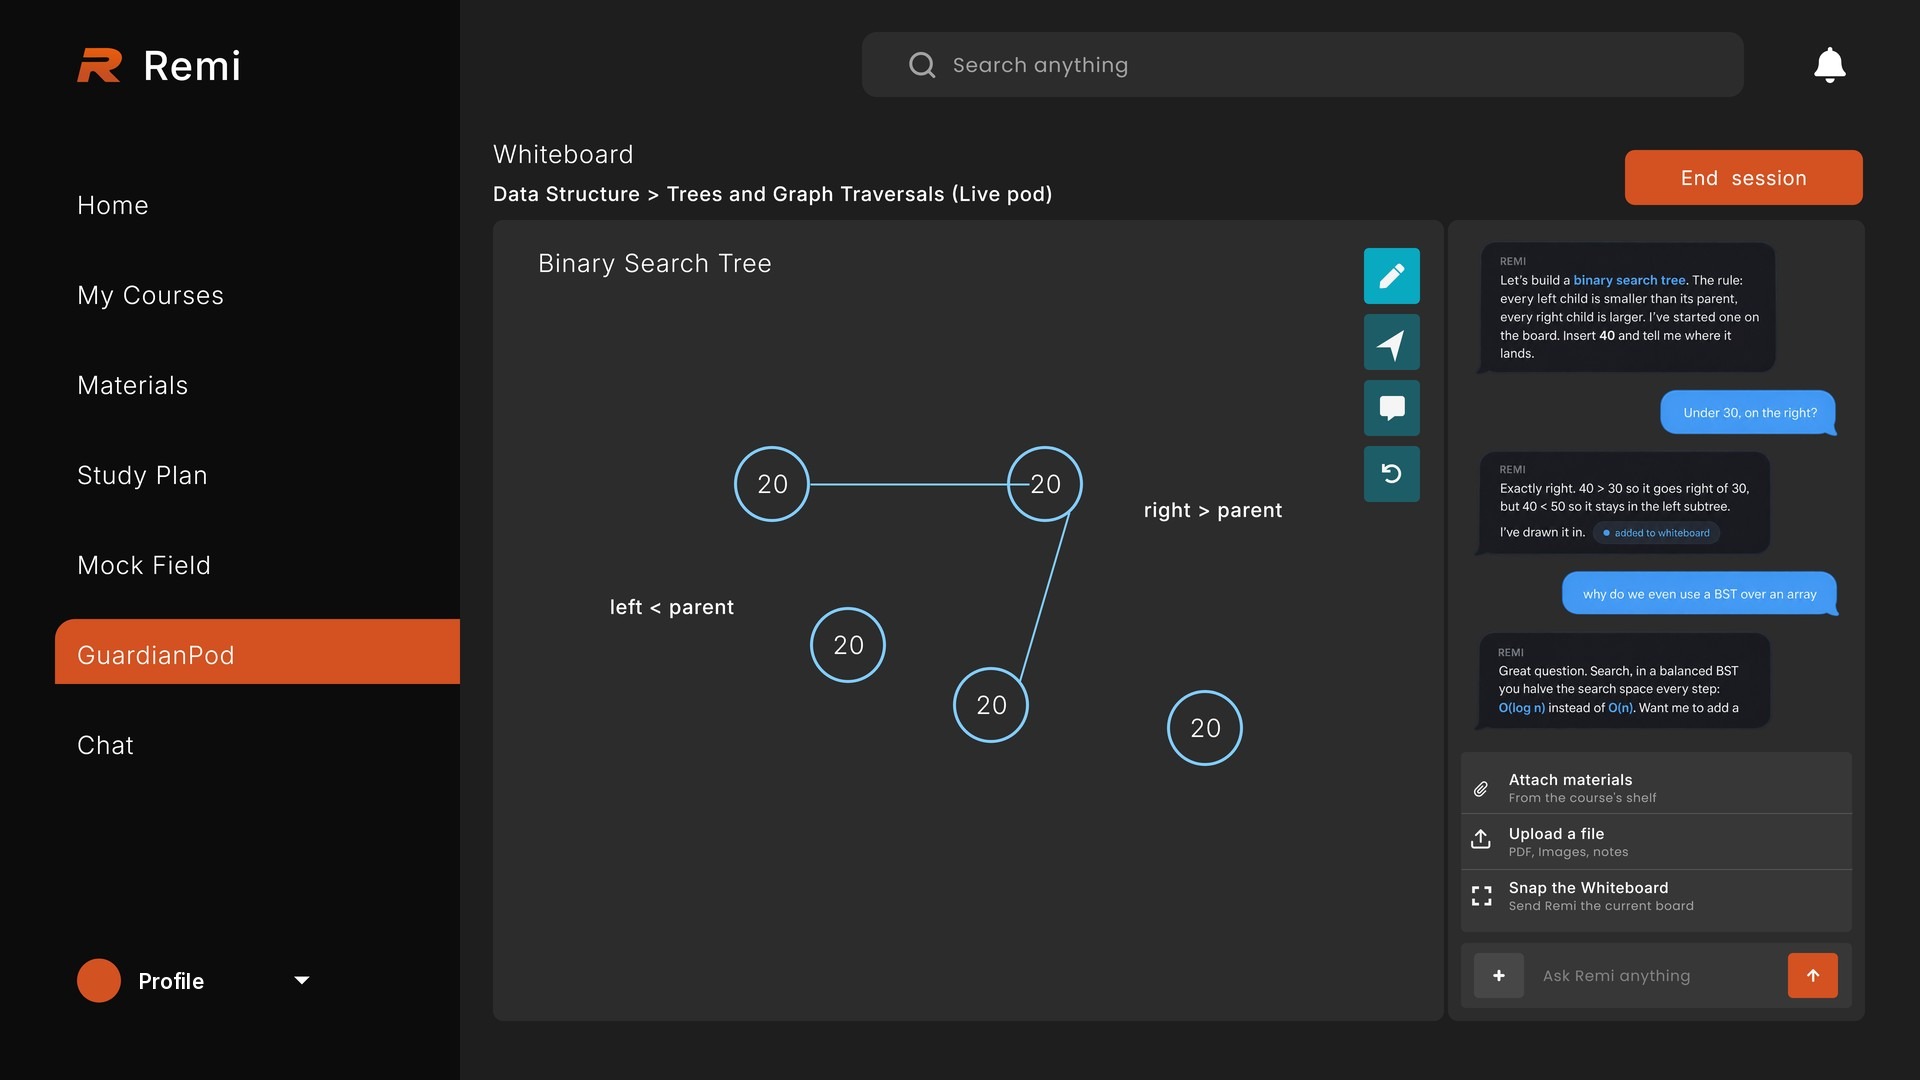Image resolution: width=1920 pixels, height=1080 pixels.
Task: Click the Remi logo
Action: point(159,66)
